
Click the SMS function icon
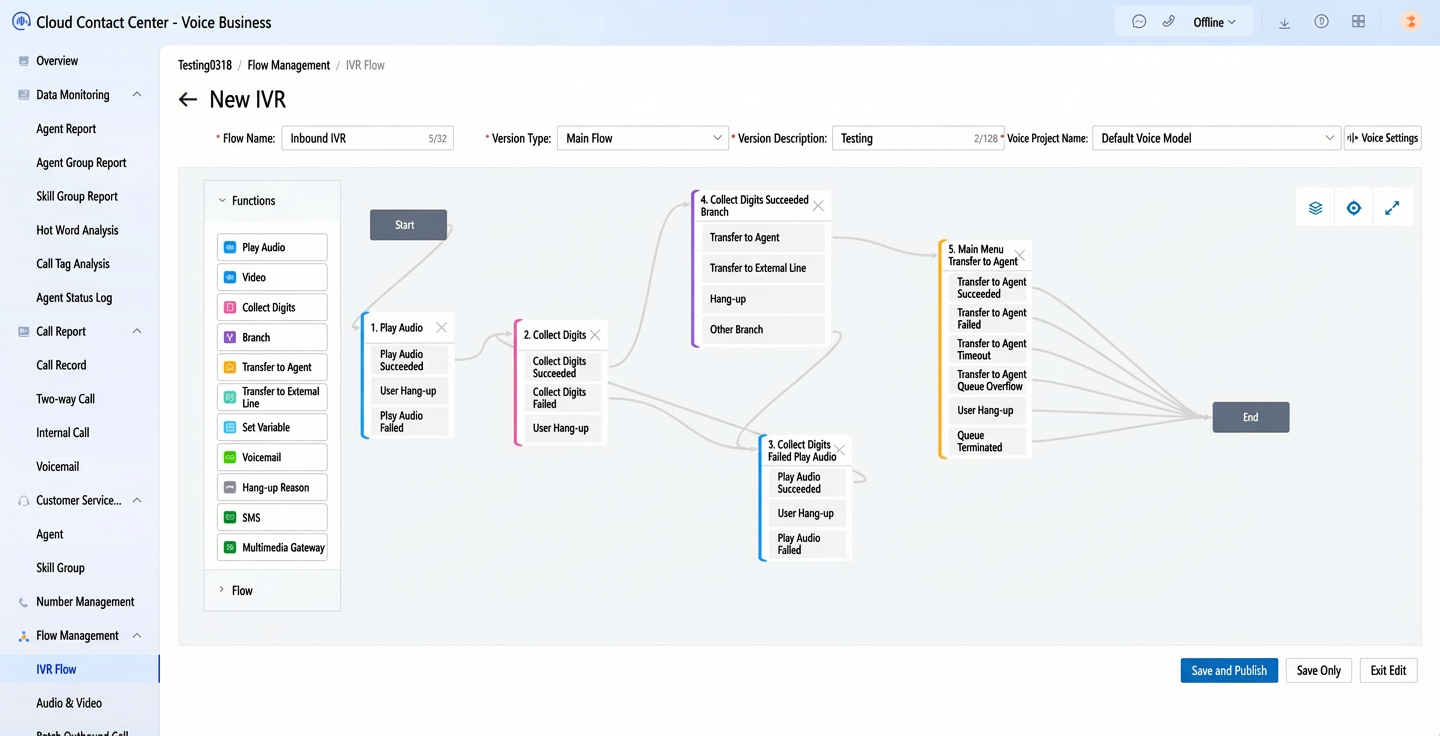[230, 517]
